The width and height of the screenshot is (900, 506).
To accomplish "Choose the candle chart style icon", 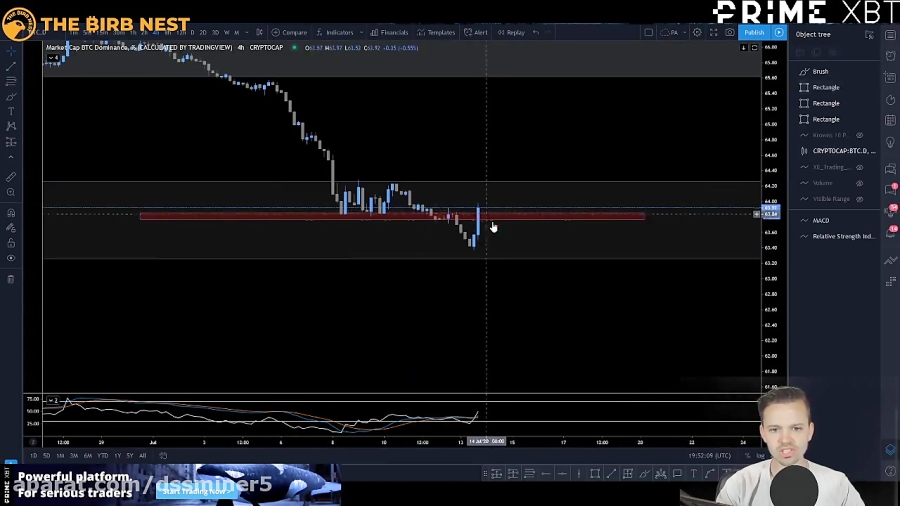I will coord(259,33).
